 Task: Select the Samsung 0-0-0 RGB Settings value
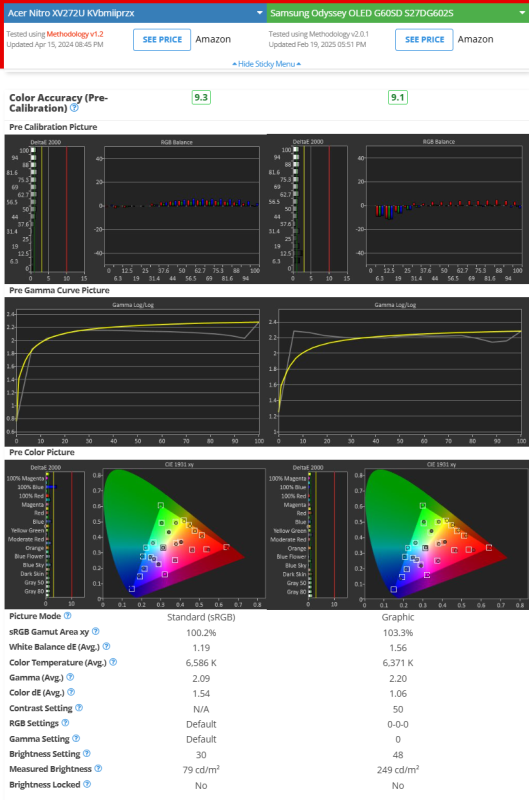(x=398, y=724)
